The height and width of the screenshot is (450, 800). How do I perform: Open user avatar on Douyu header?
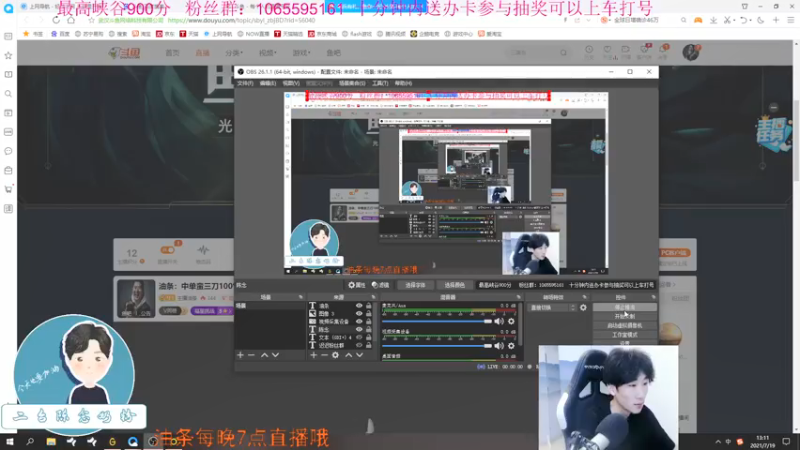click(x=691, y=52)
